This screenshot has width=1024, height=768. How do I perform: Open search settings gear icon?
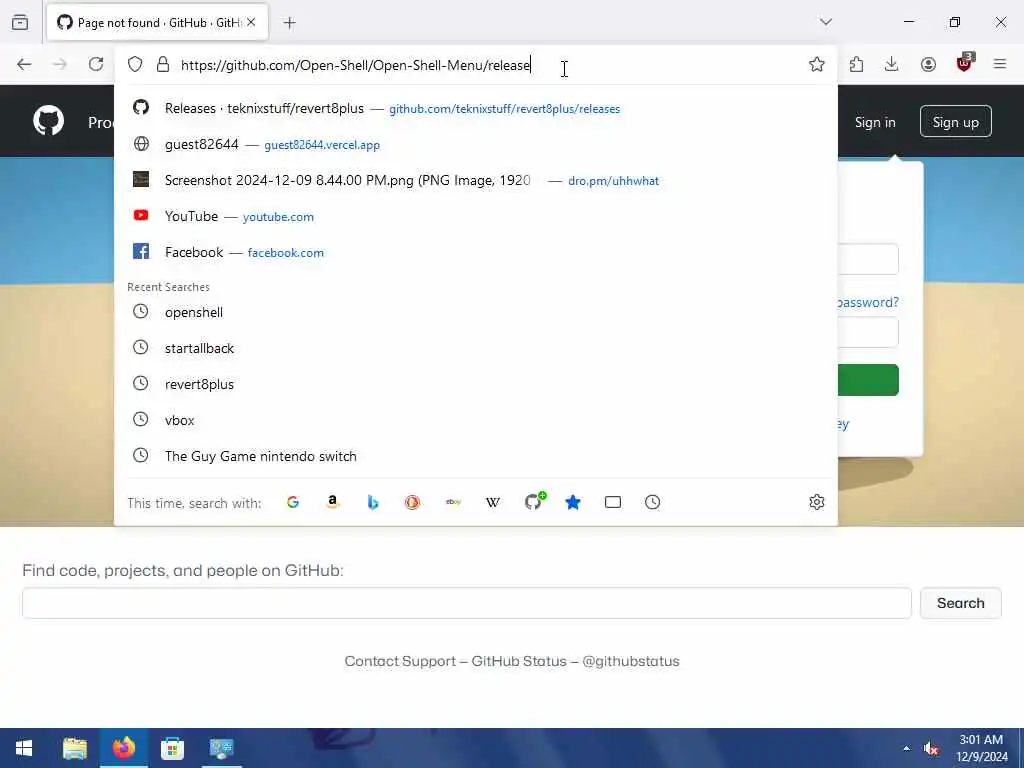tap(816, 502)
